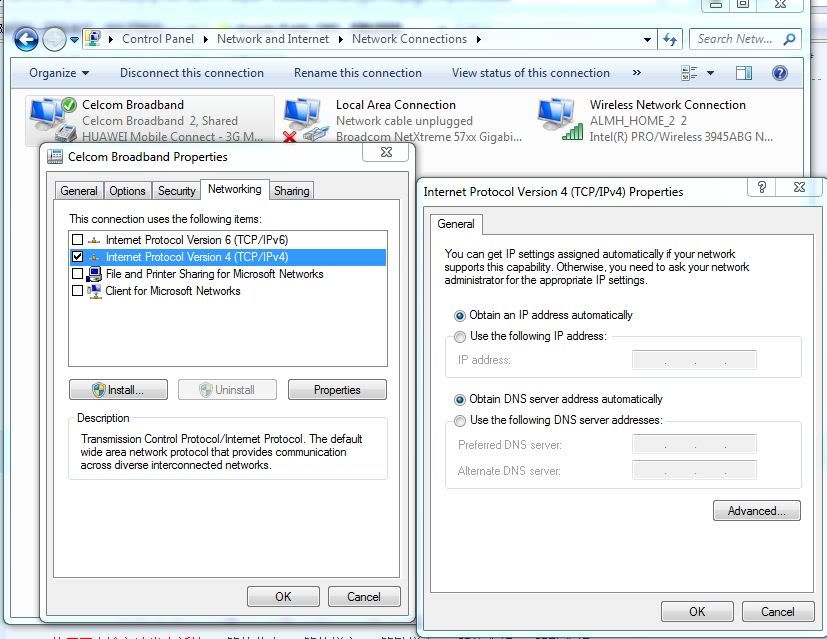Viewport: 827px width, 639px height.
Task: Click the Search Network Connections field
Action: coord(735,39)
